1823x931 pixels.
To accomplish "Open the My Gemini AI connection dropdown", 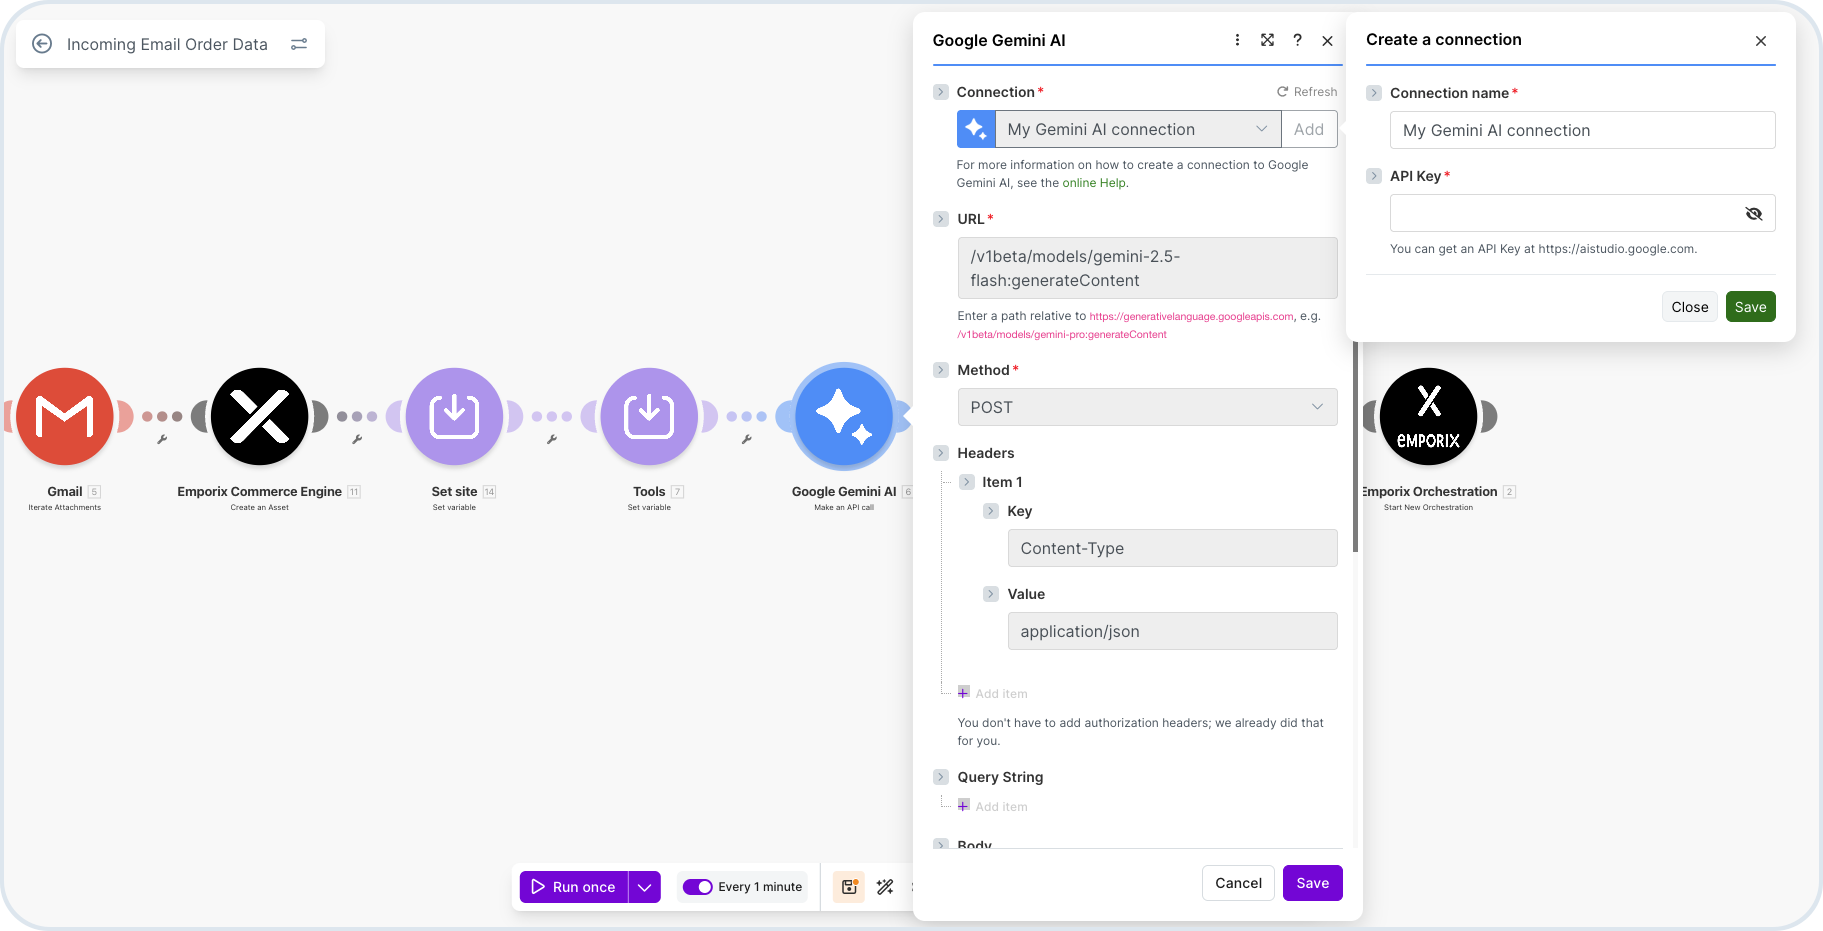I will (1138, 129).
